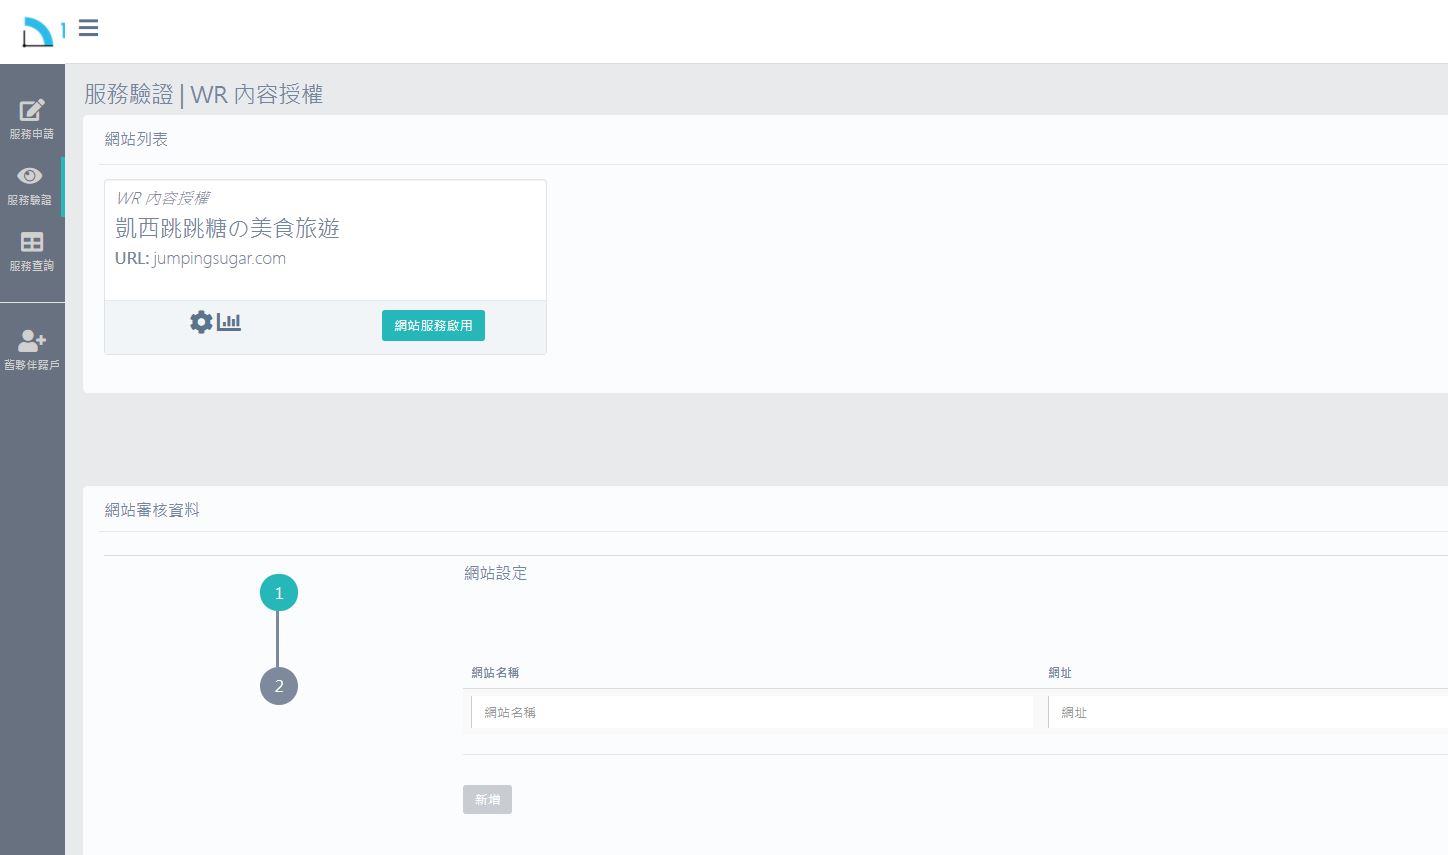Click the 網站審核資料 section header

click(x=152, y=510)
